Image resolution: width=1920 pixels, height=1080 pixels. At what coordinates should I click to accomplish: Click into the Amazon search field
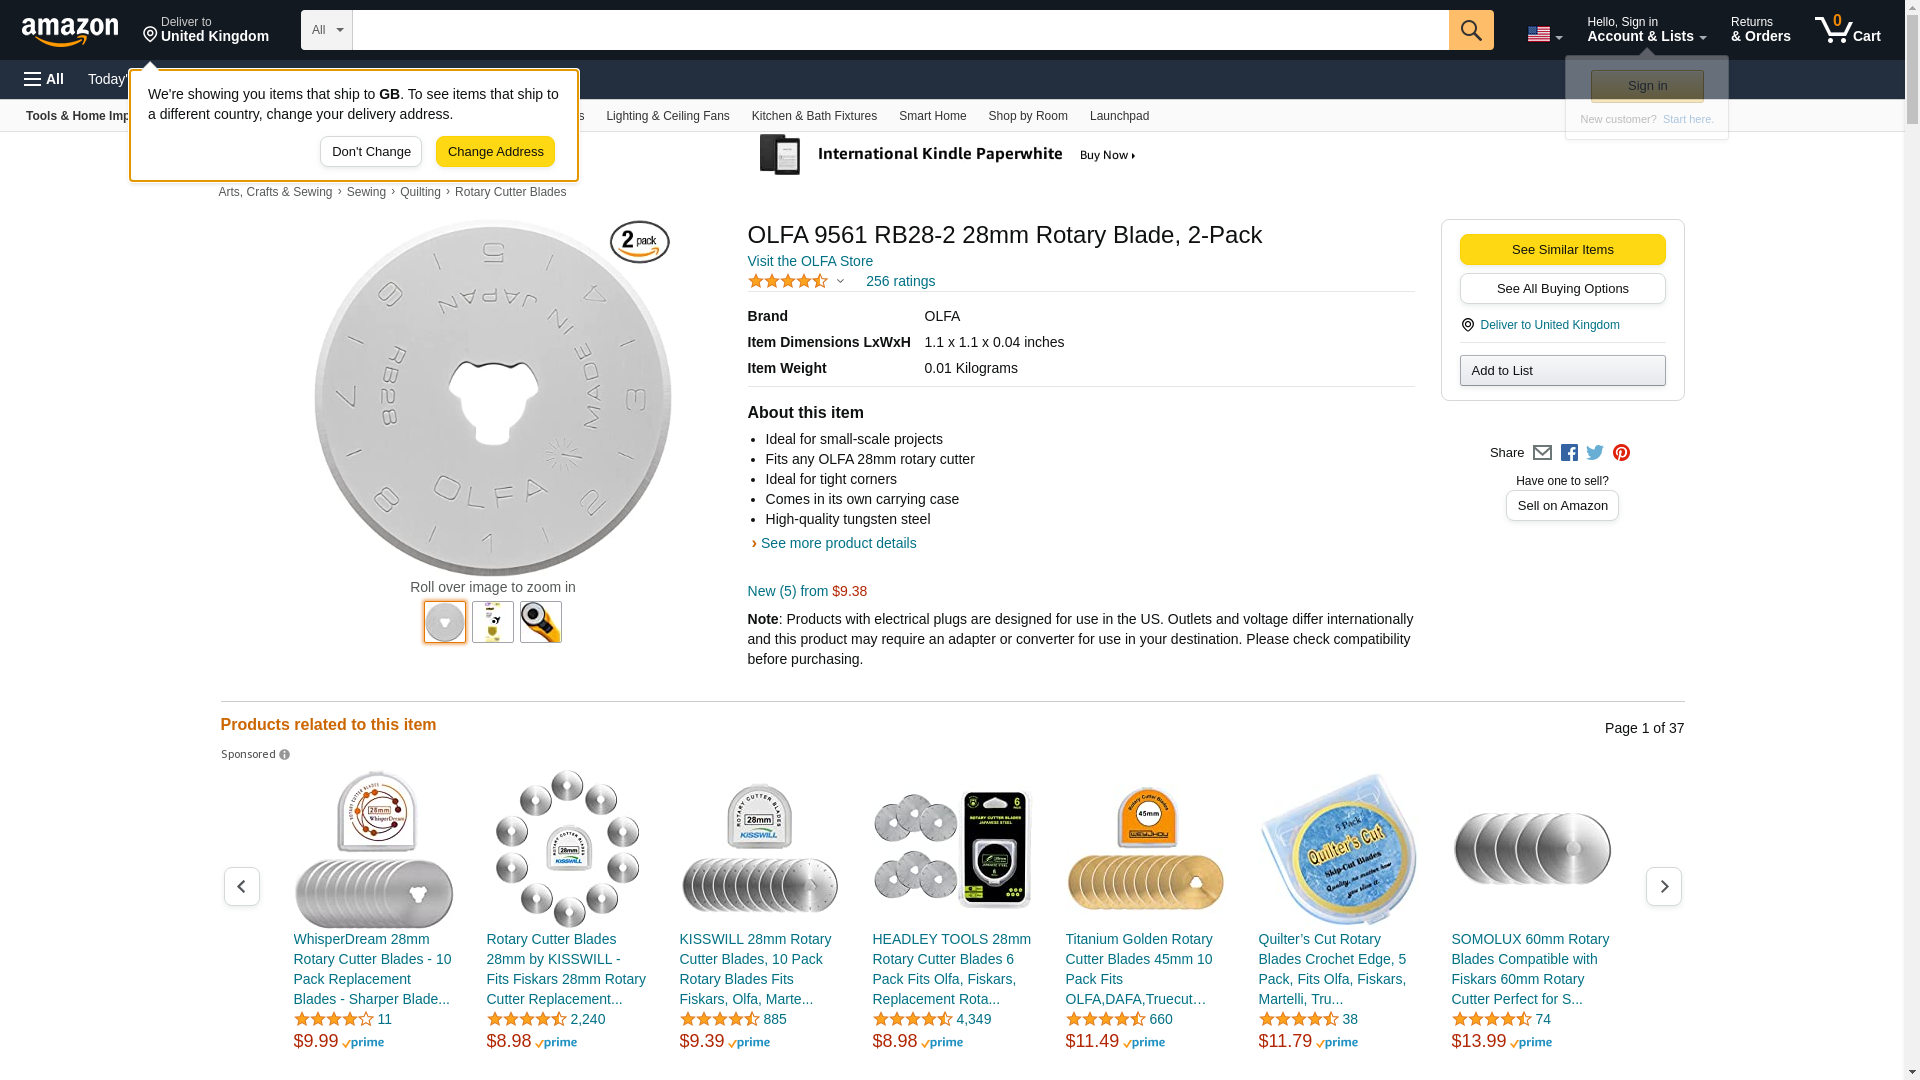[x=900, y=30]
